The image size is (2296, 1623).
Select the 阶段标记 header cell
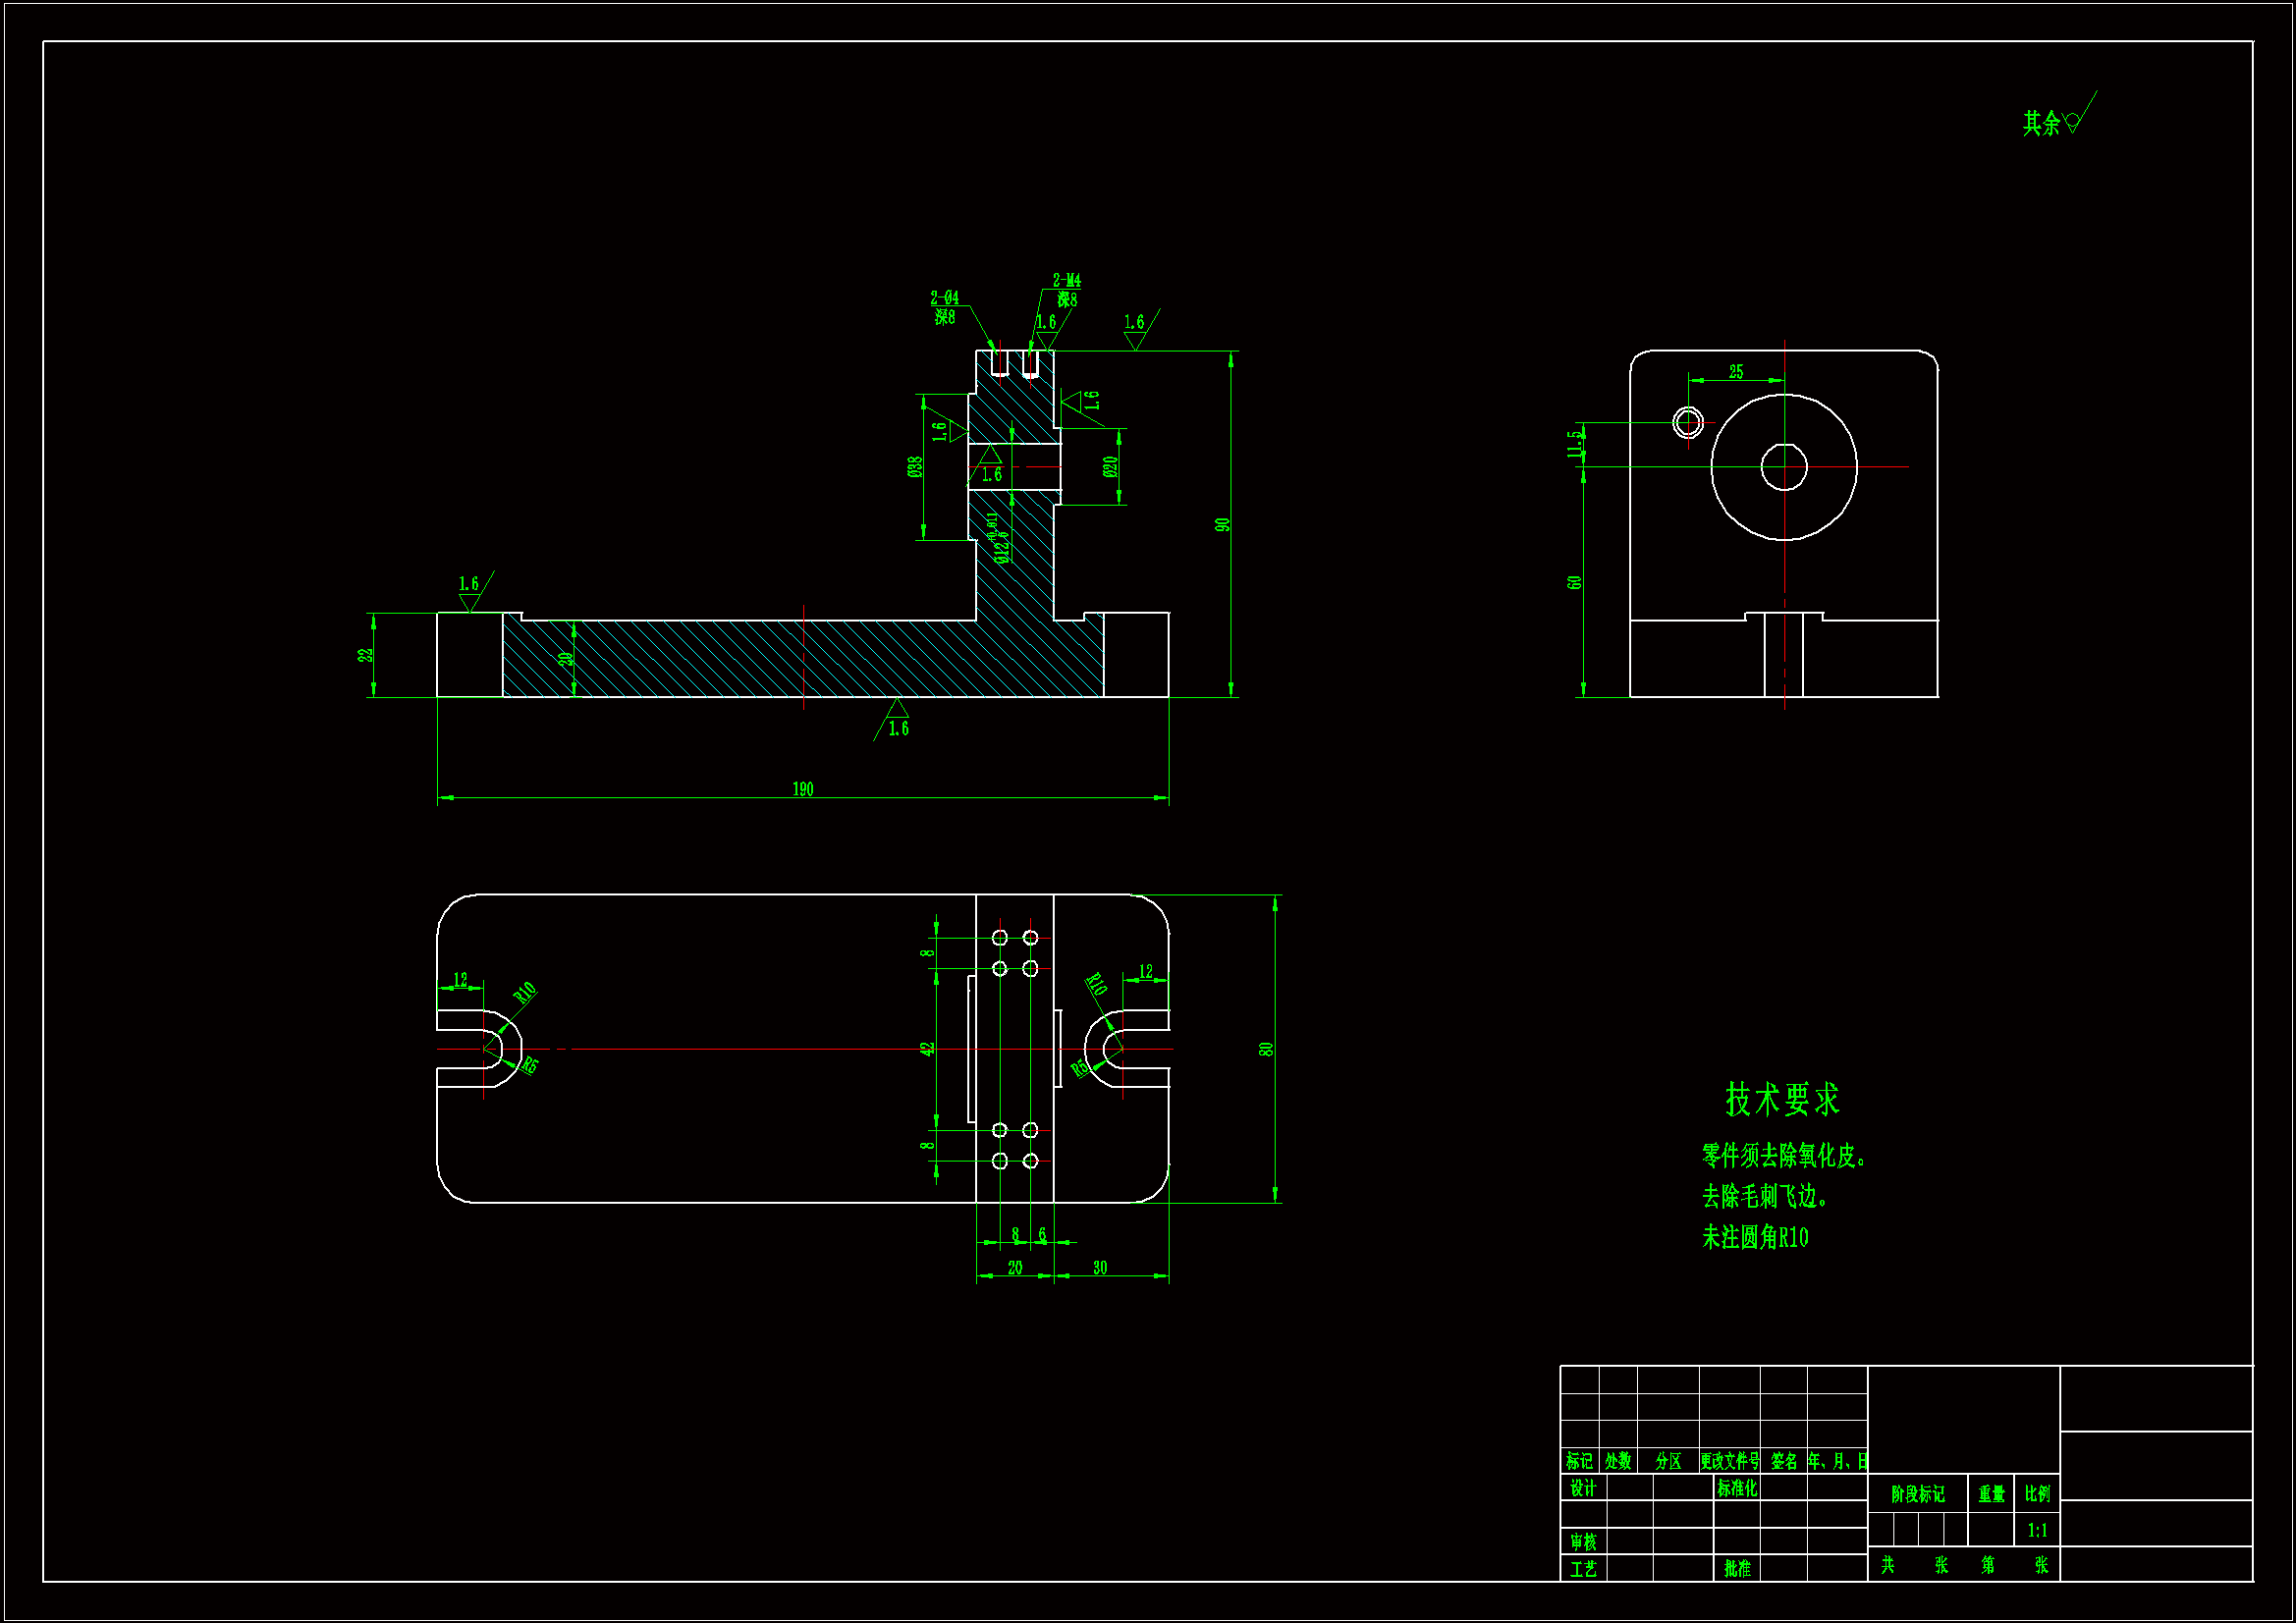click(x=1917, y=1494)
